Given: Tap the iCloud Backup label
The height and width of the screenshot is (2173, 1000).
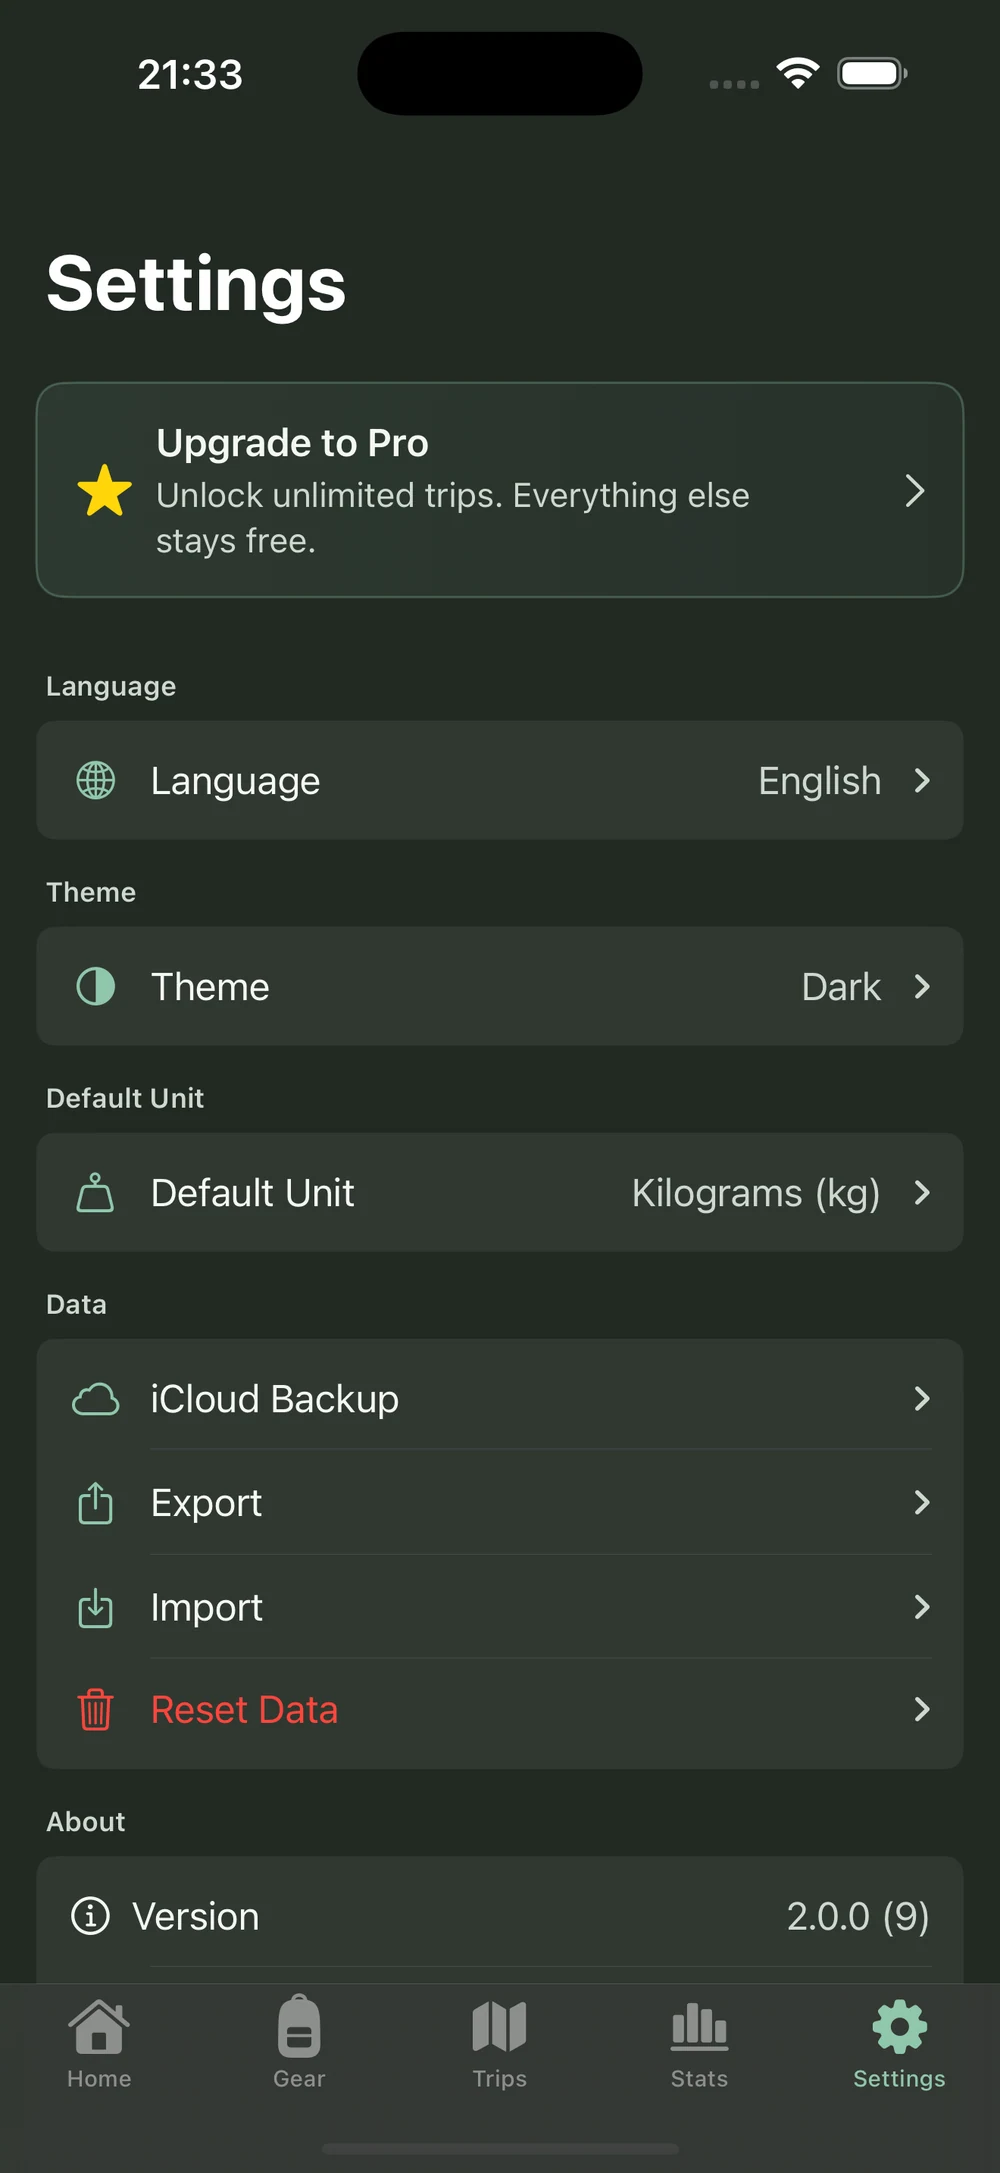Looking at the screenshot, I should pyautogui.click(x=275, y=1399).
